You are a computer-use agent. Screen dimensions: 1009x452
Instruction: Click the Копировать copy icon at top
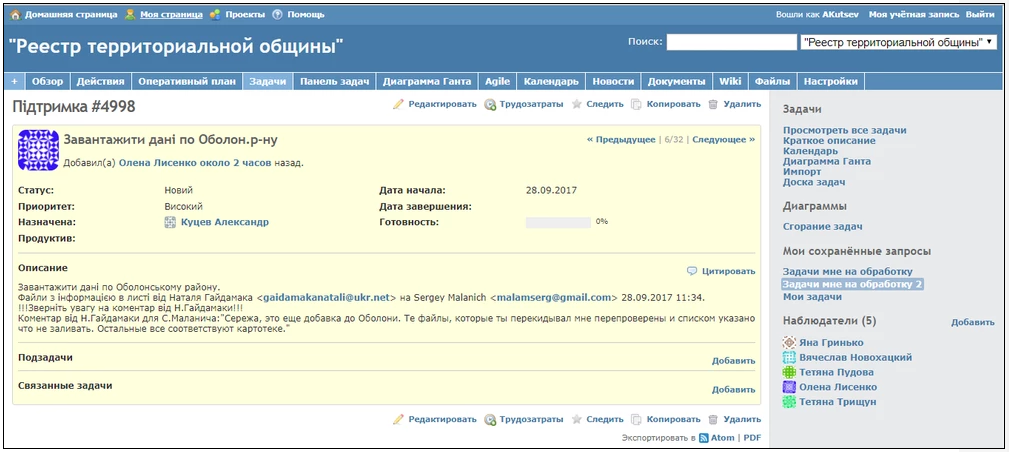coord(636,104)
